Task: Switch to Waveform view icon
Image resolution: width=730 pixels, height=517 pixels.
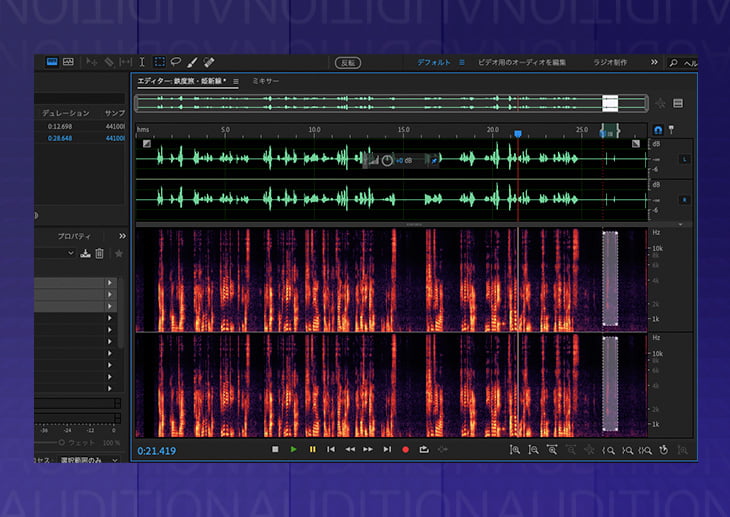Action: 52,62
